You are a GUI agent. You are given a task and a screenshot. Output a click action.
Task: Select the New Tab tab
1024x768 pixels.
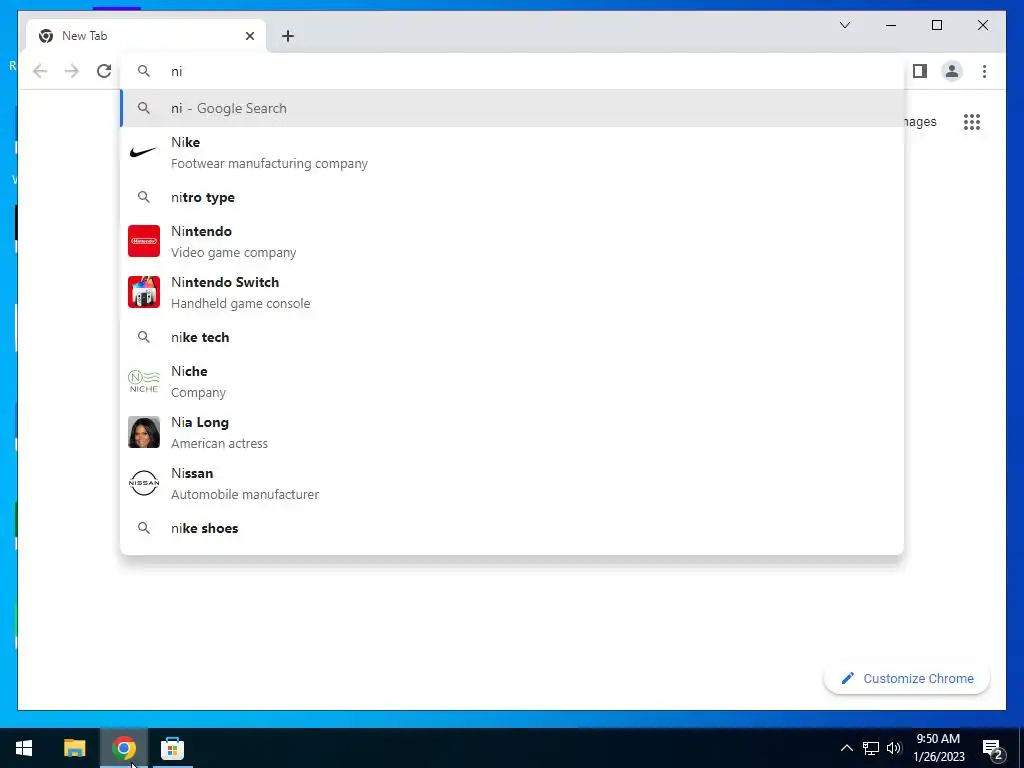pos(146,36)
